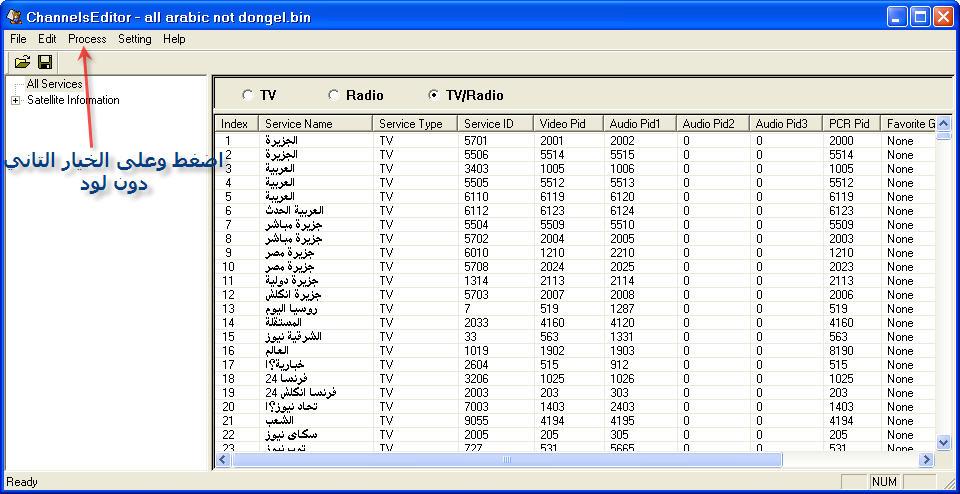
Task: Sort by the Video Pid column header
Action: coord(568,124)
